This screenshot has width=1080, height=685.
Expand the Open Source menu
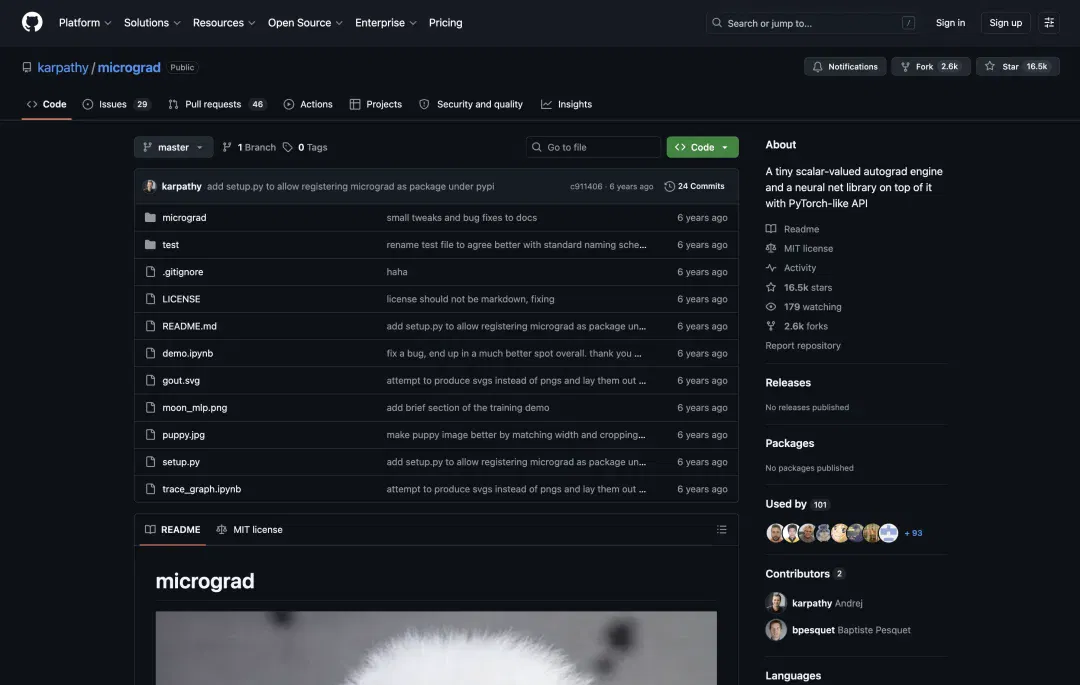pos(305,23)
